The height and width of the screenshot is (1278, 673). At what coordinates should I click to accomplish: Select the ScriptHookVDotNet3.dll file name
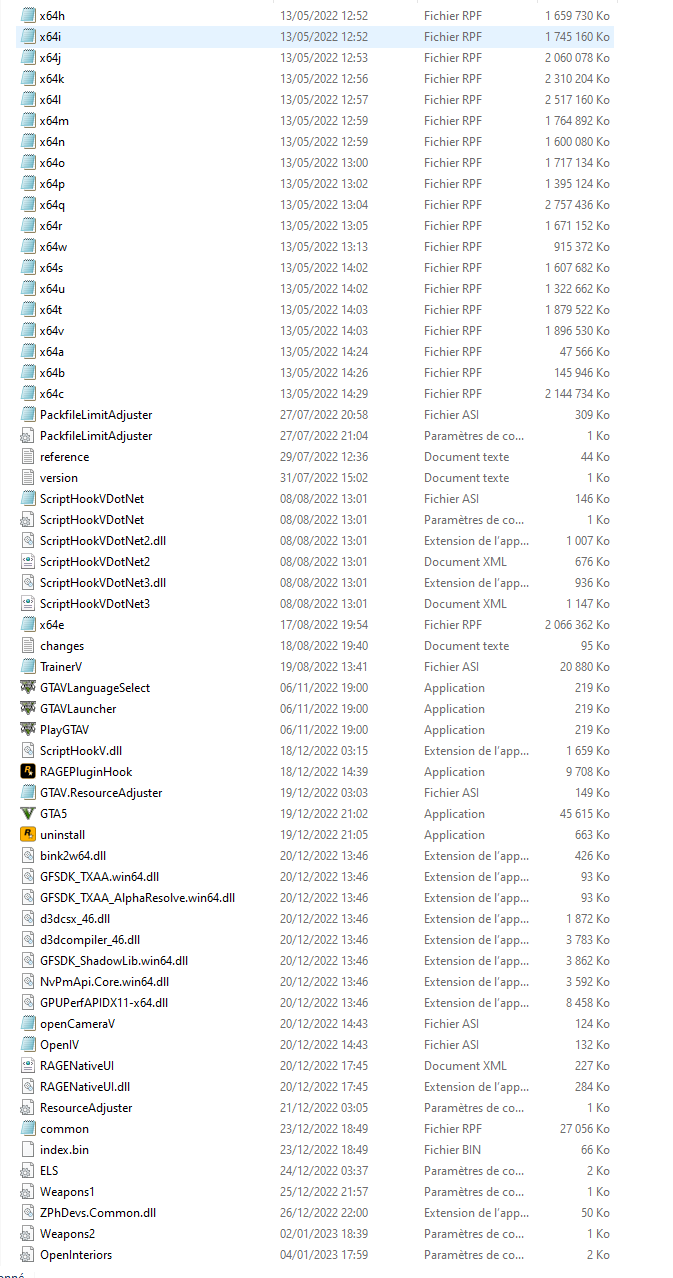coord(103,582)
